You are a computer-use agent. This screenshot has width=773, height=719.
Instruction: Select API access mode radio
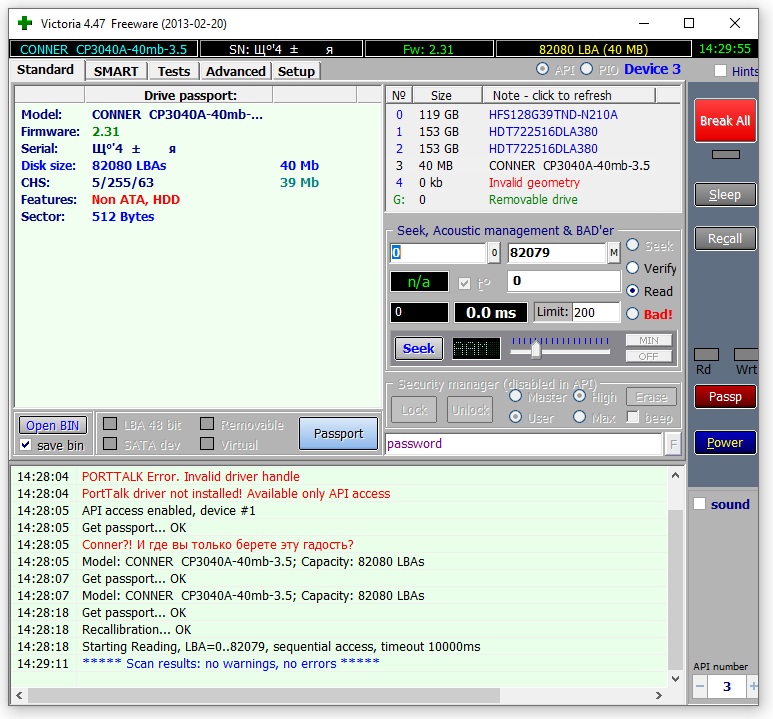(x=542, y=69)
